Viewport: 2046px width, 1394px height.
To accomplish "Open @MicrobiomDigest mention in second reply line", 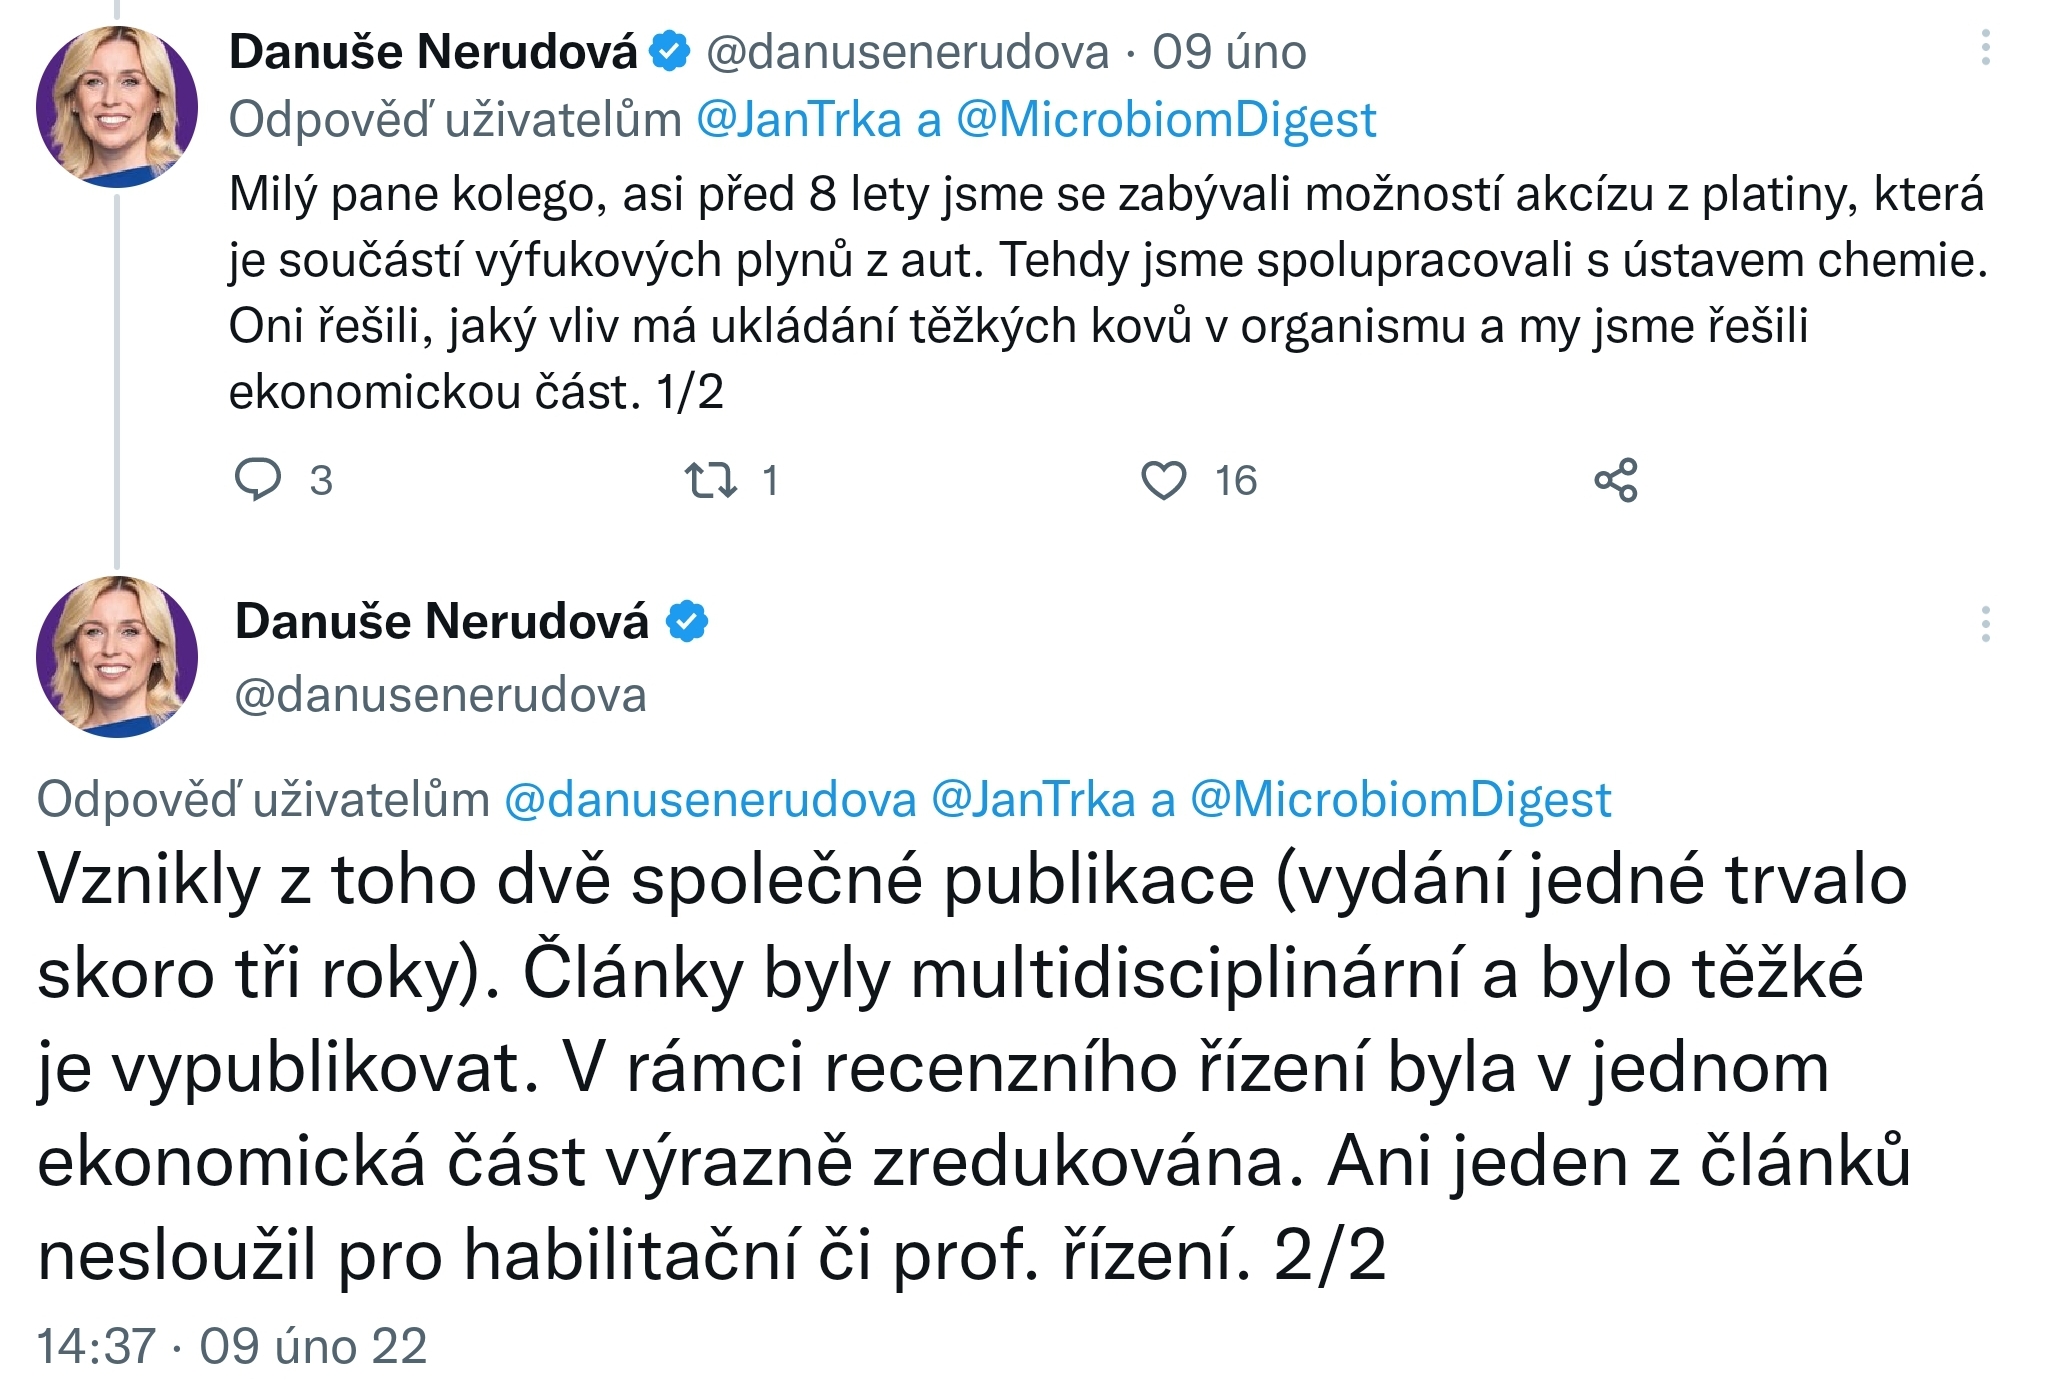I will [1400, 800].
